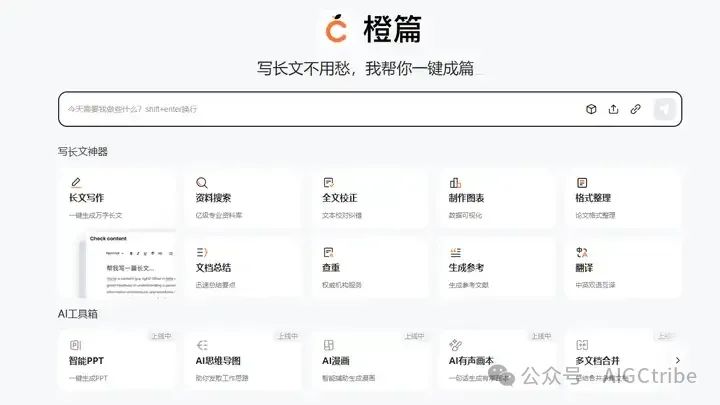Click the 橙篇 orange logo icon
This screenshot has width=720, height=405.
click(x=336, y=28)
